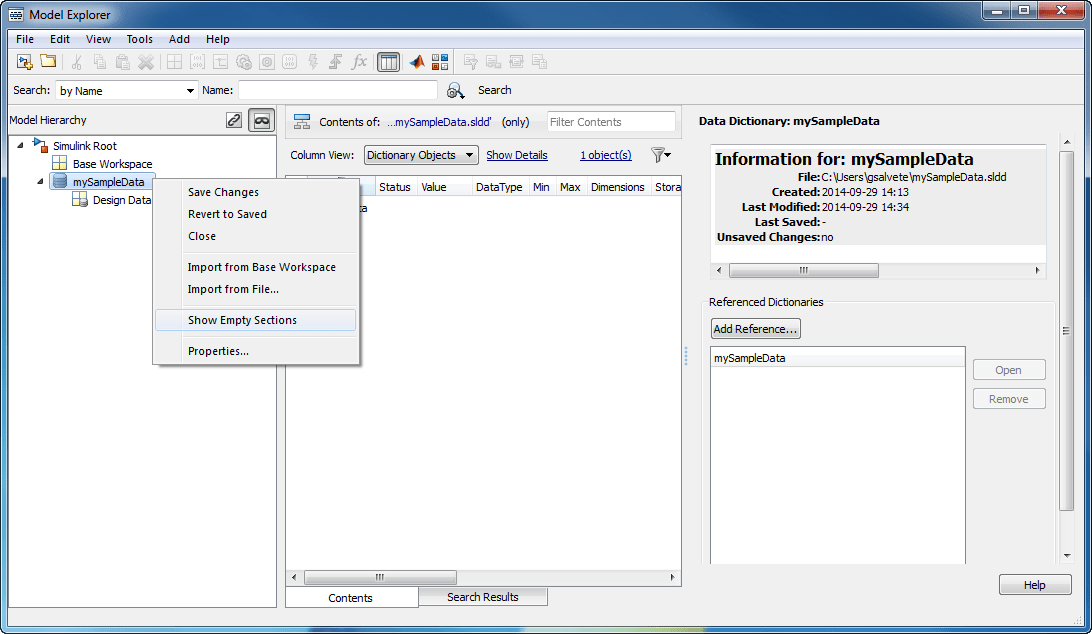Viewport: 1092px width, 634px height.
Task: Click the Show Details link
Action: [516, 155]
